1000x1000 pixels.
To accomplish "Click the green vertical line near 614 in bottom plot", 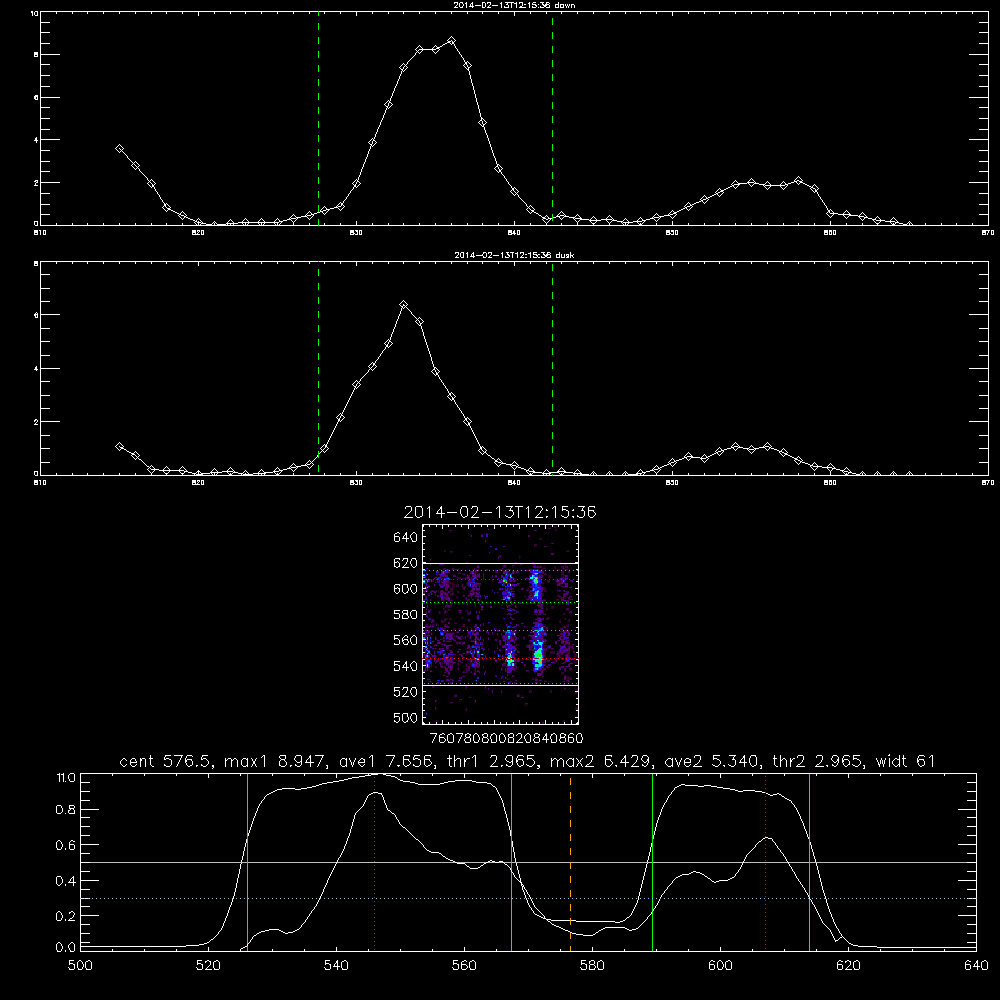I will pos(809,861).
